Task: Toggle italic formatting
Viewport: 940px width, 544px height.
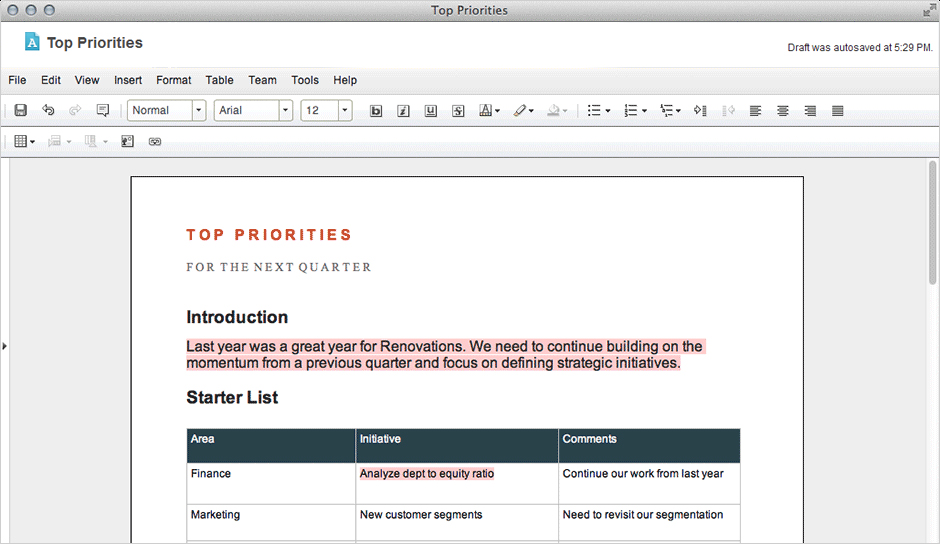Action: (x=403, y=111)
